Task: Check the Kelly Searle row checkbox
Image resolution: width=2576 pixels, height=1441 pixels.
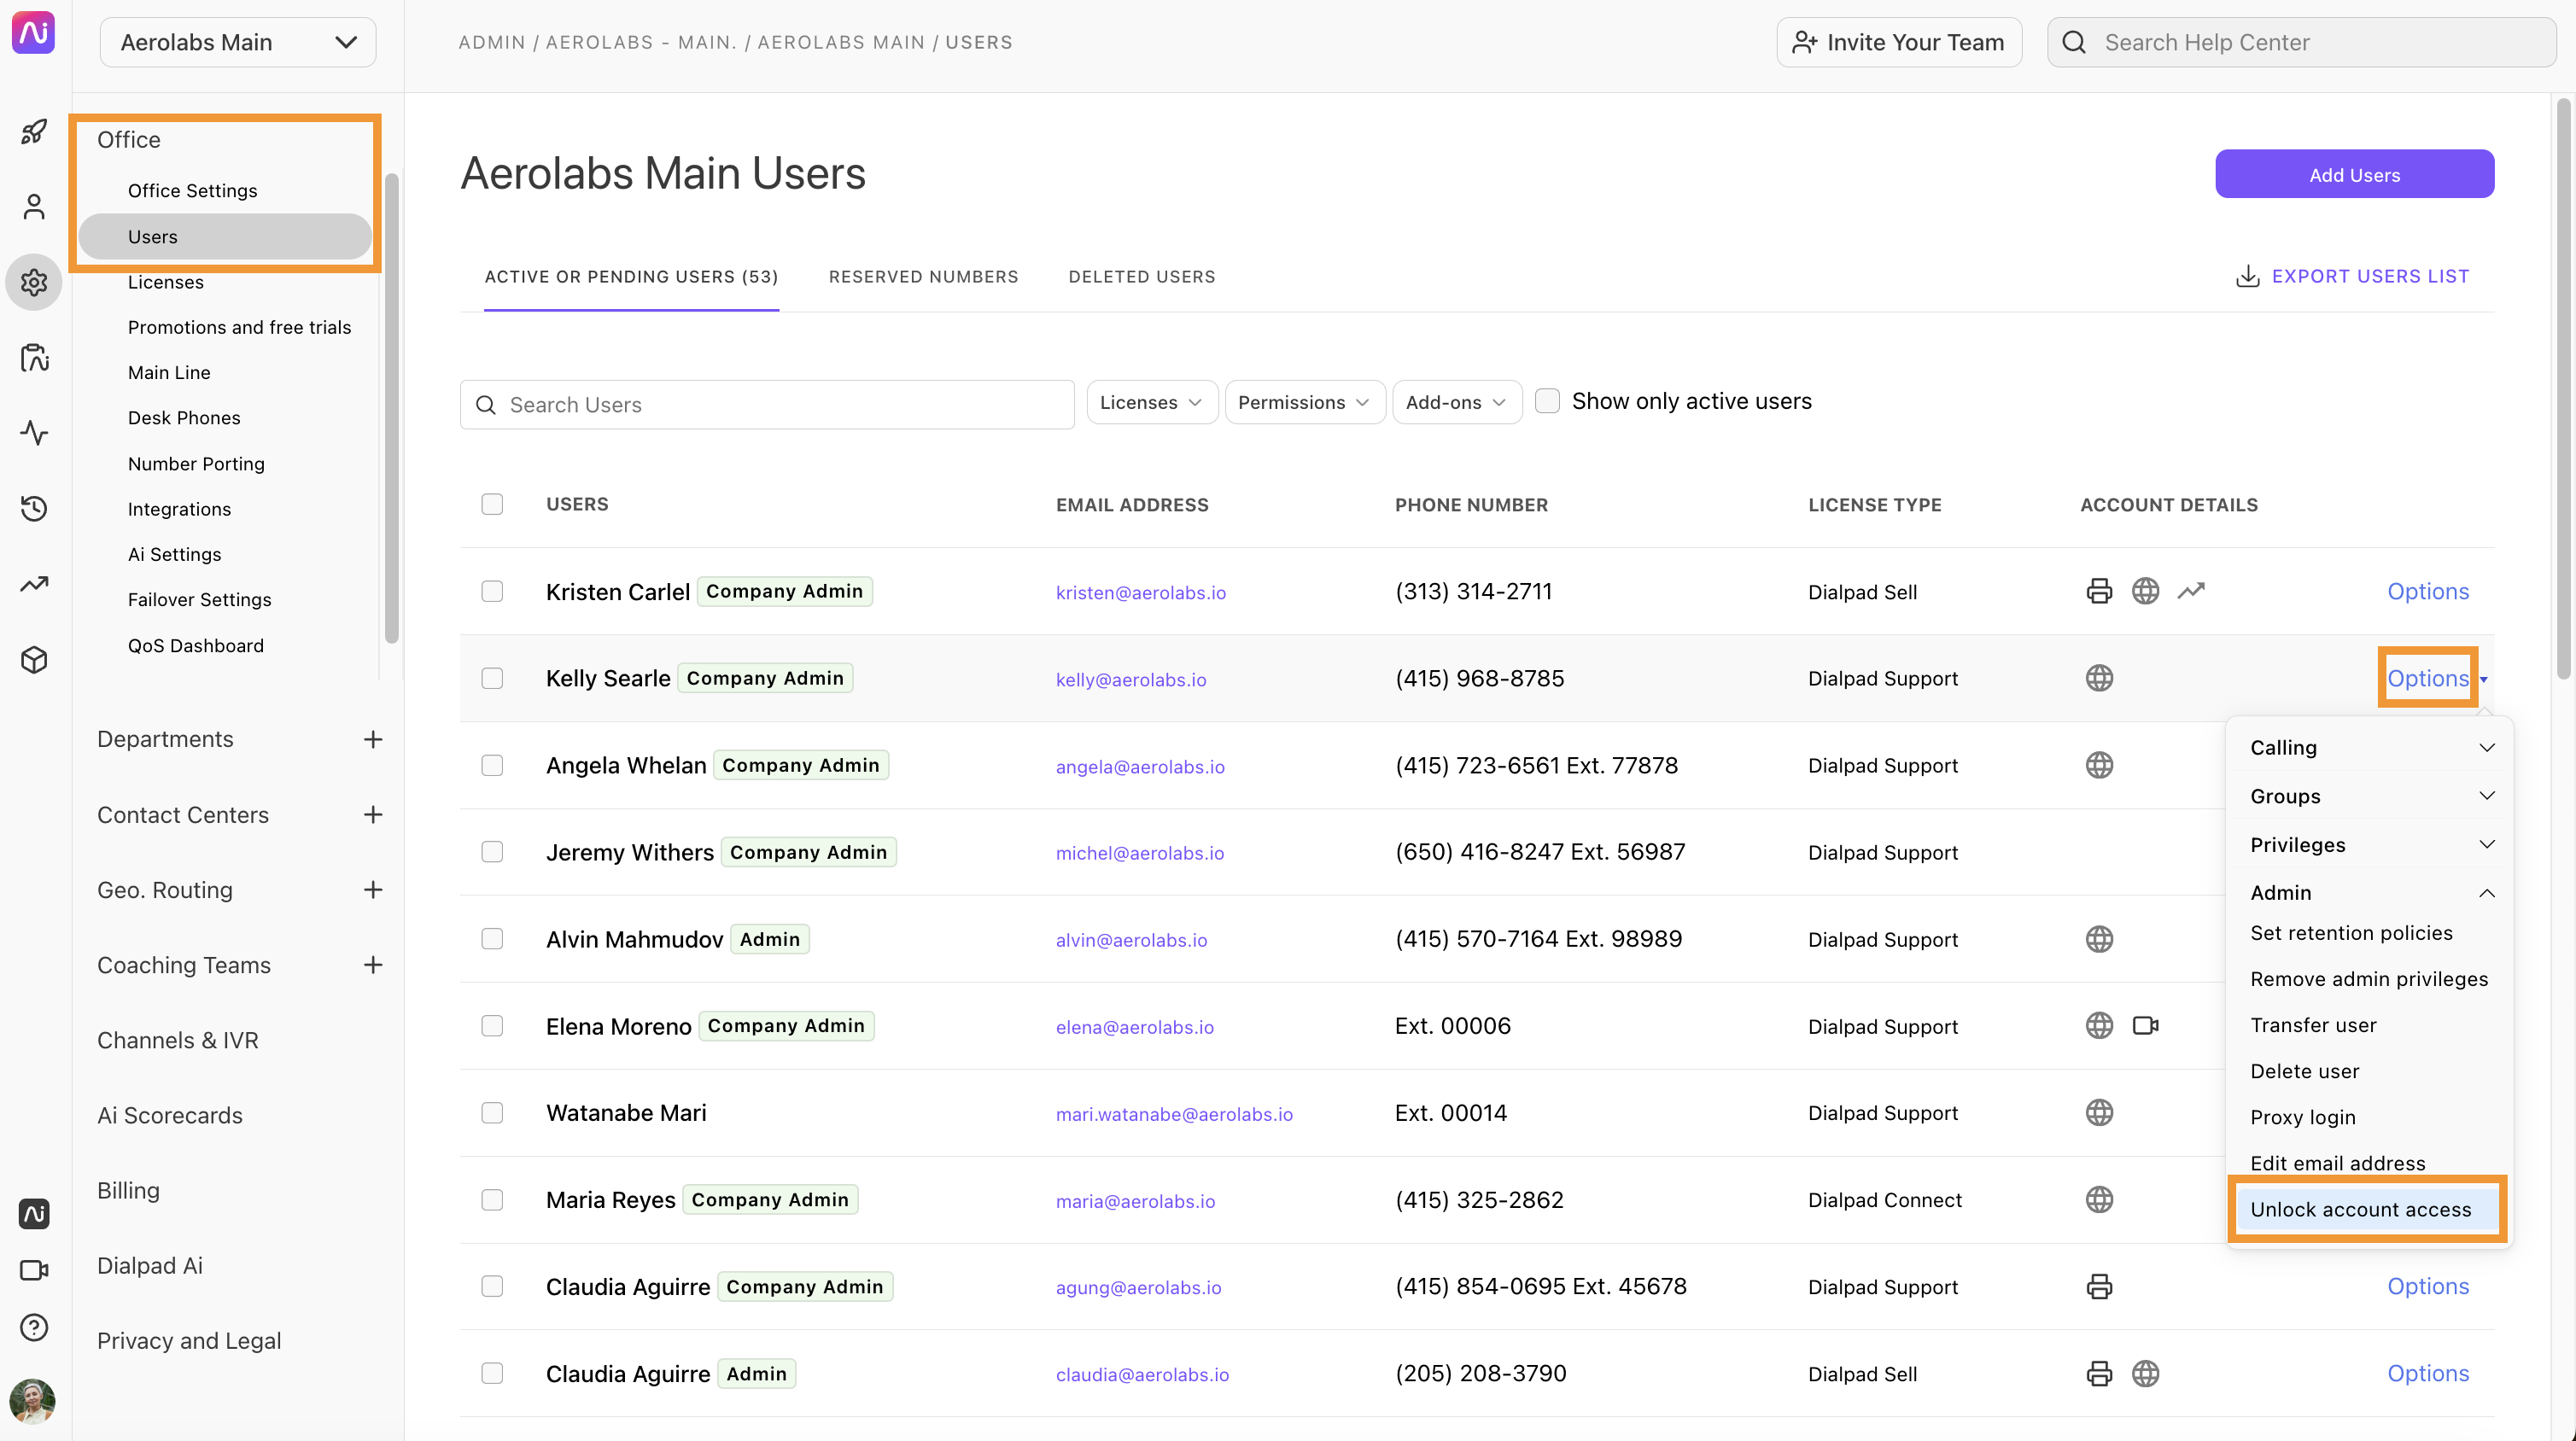Action: (x=492, y=677)
